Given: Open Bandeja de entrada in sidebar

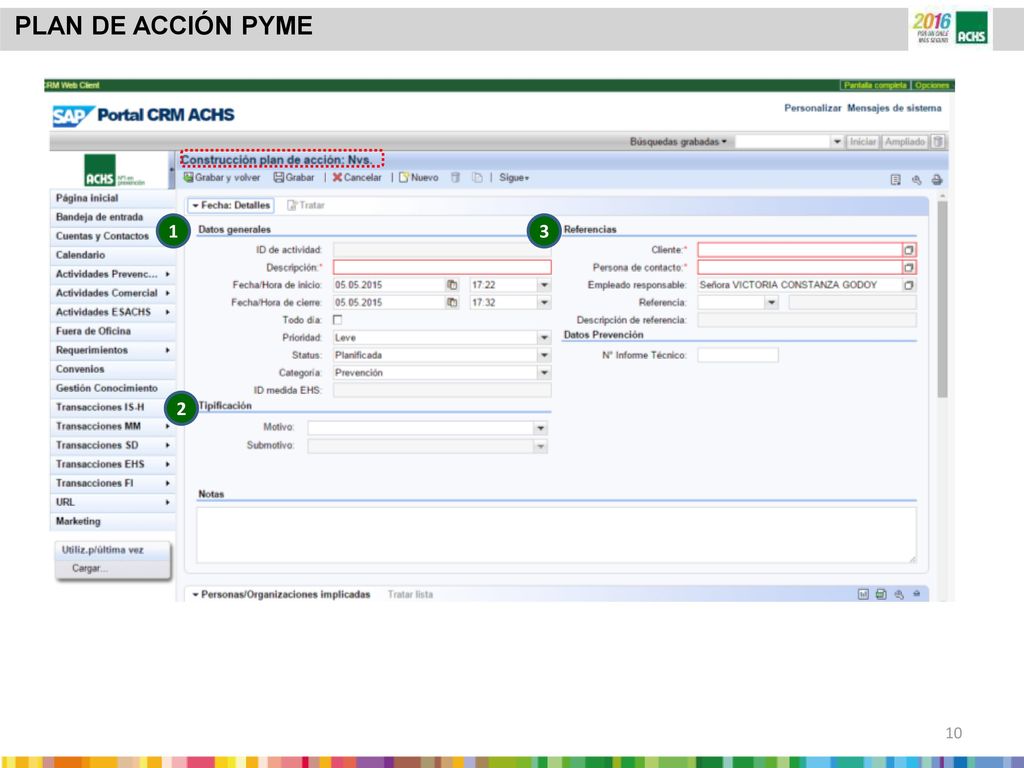Looking at the screenshot, I should coord(112,217).
